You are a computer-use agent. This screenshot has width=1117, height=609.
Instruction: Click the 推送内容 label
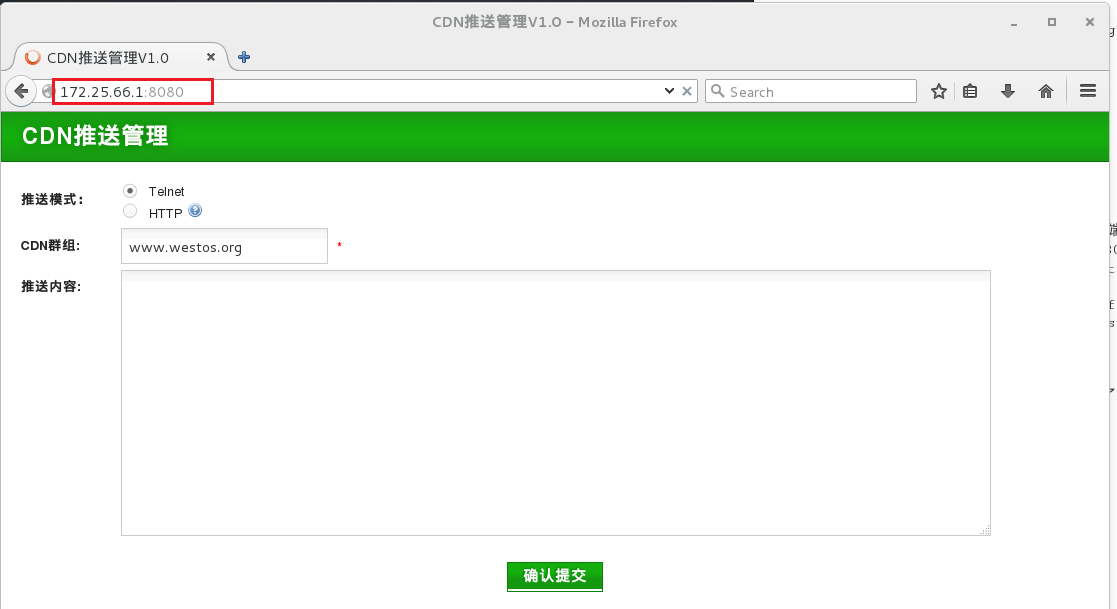click(x=51, y=286)
